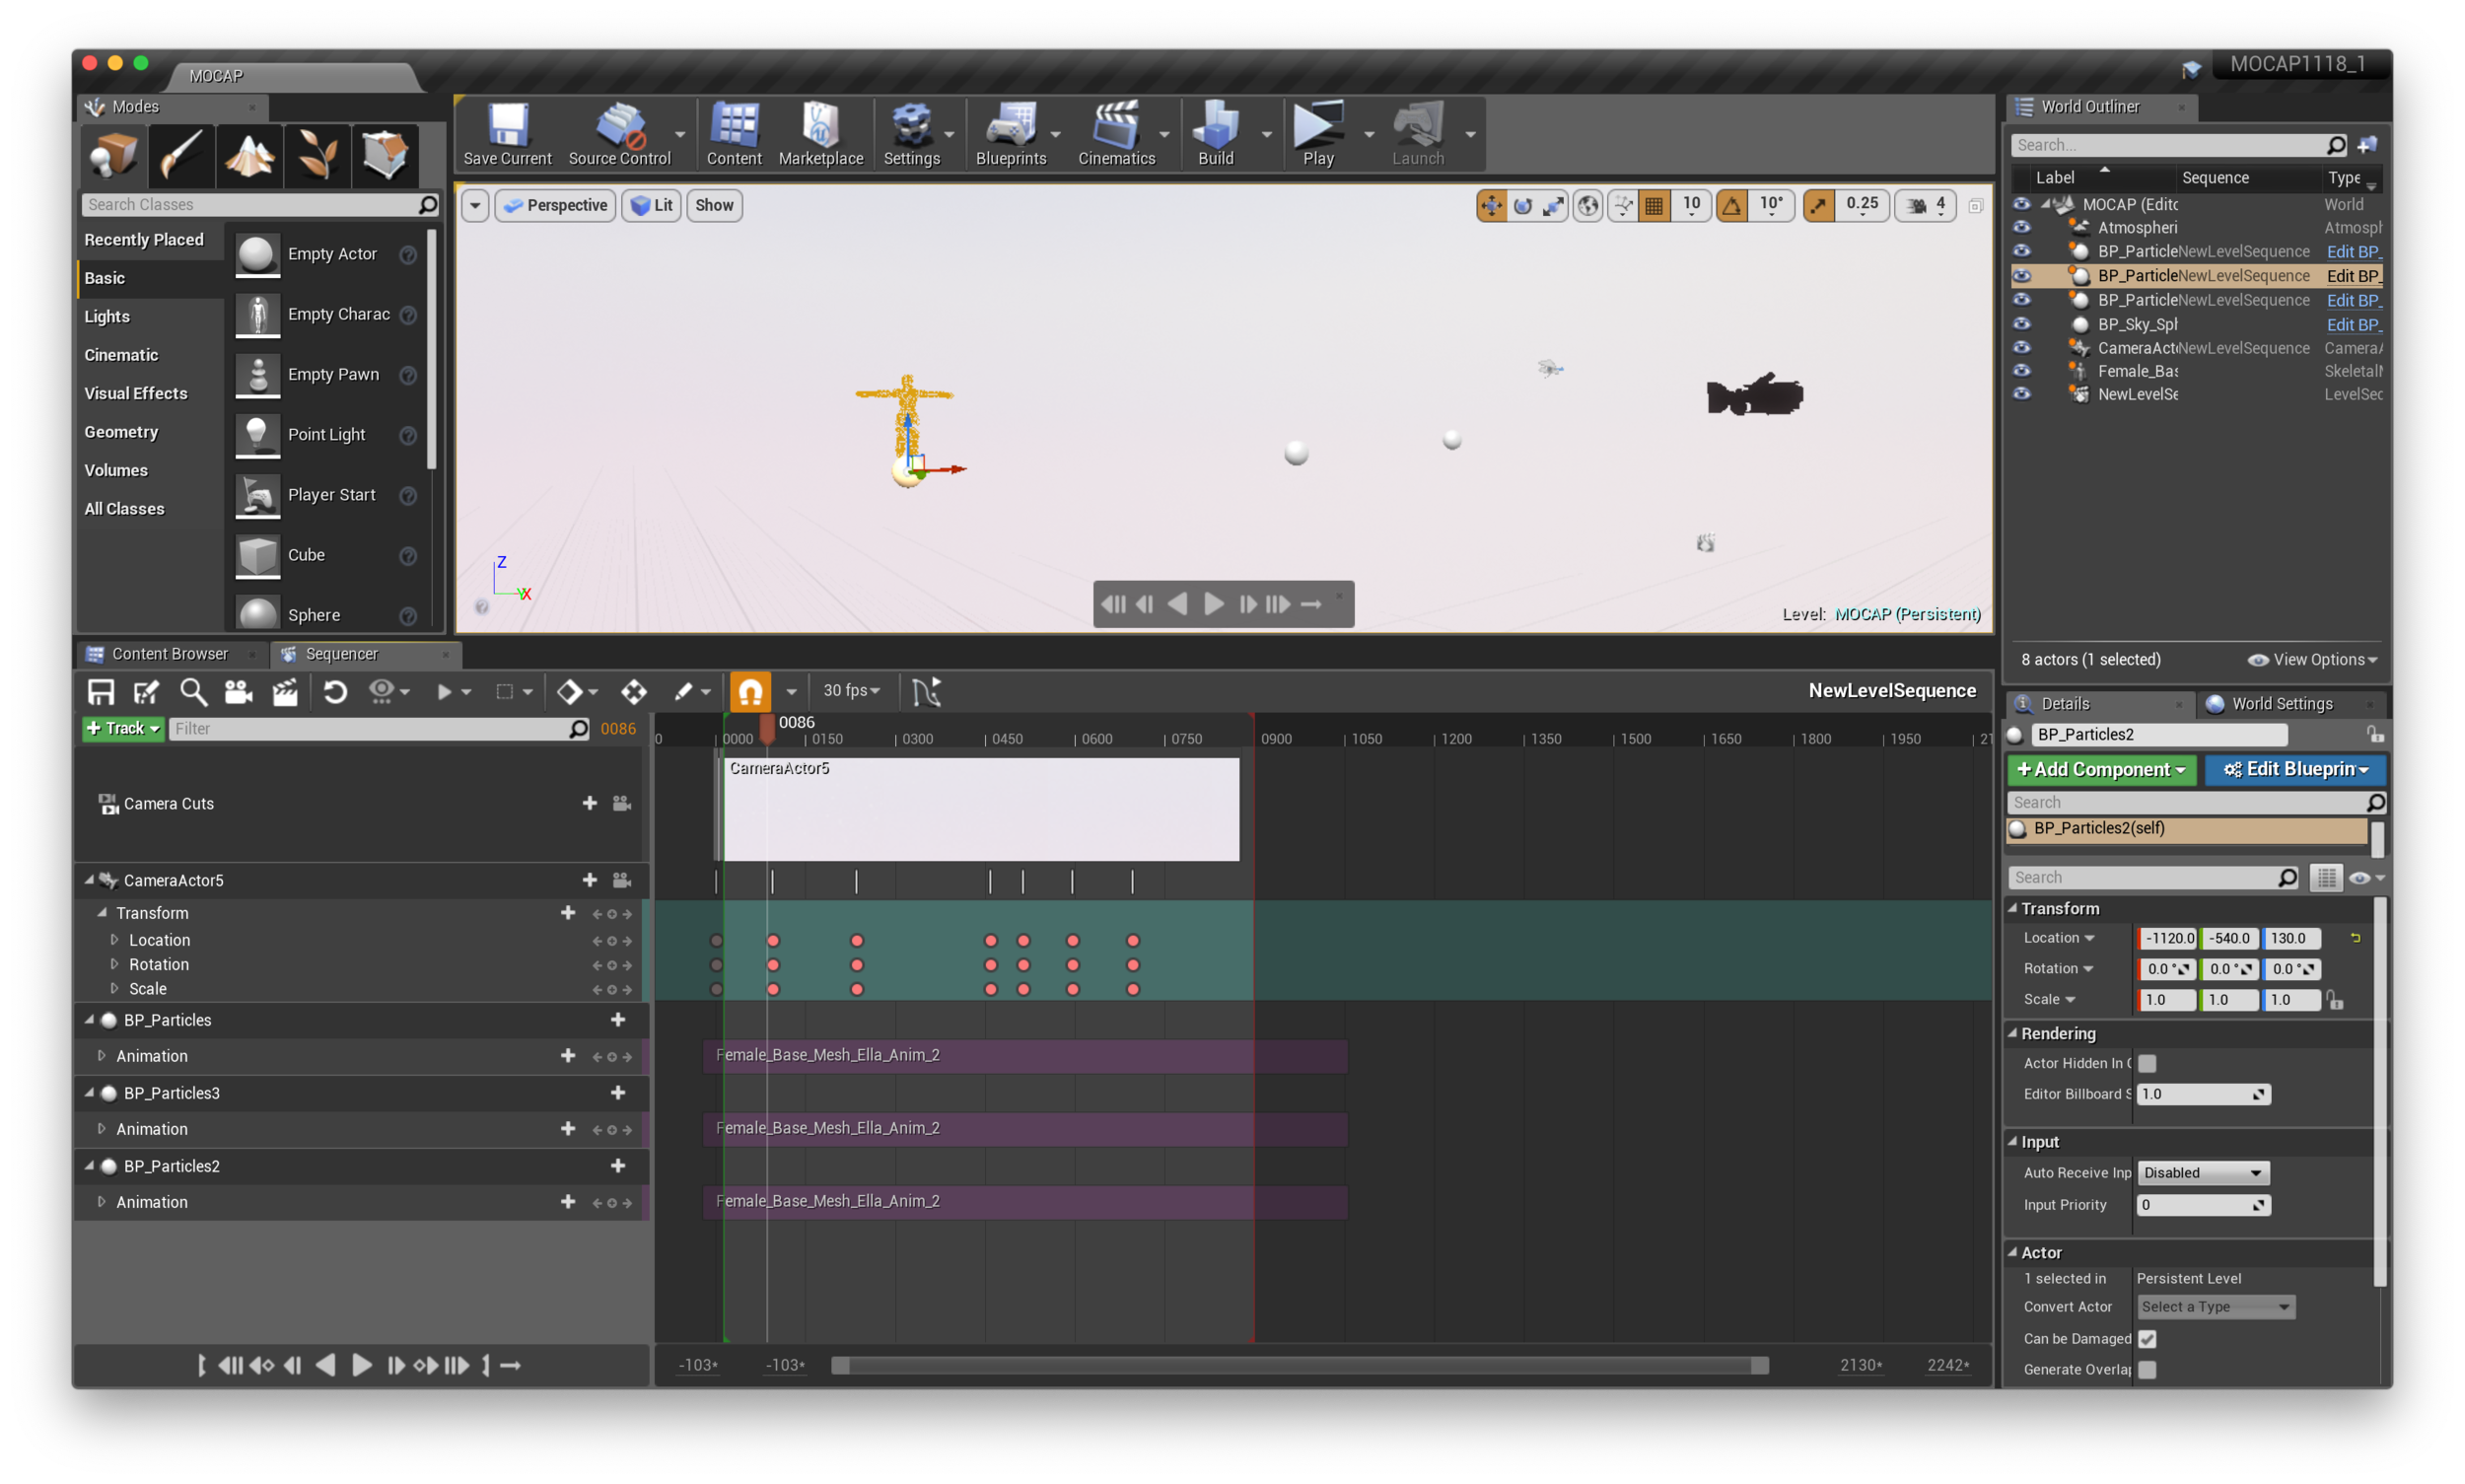The height and width of the screenshot is (1484, 2465).
Task: Select the Place mode icon
Action: pos(113,156)
